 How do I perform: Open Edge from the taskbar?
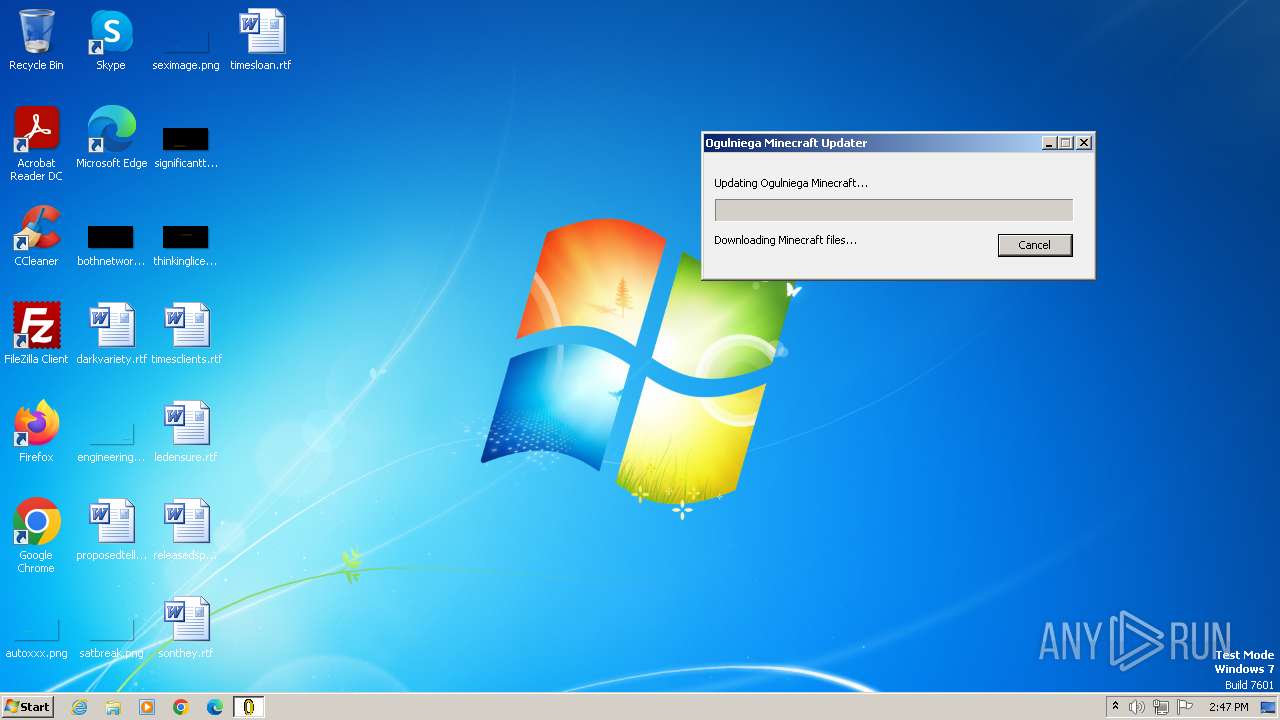pos(215,707)
